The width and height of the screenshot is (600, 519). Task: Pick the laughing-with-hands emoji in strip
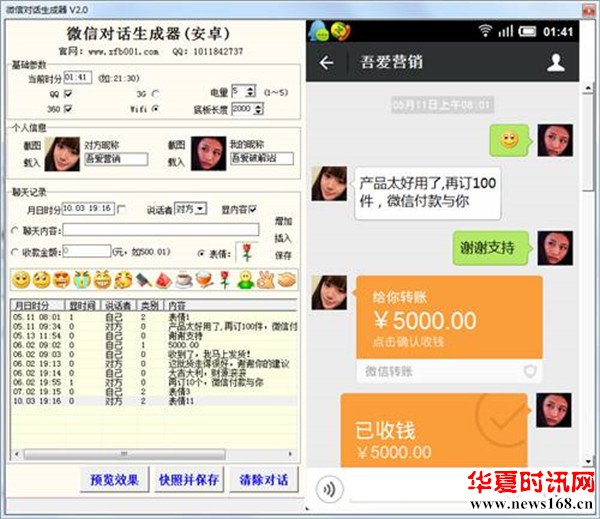pyautogui.click(x=123, y=280)
